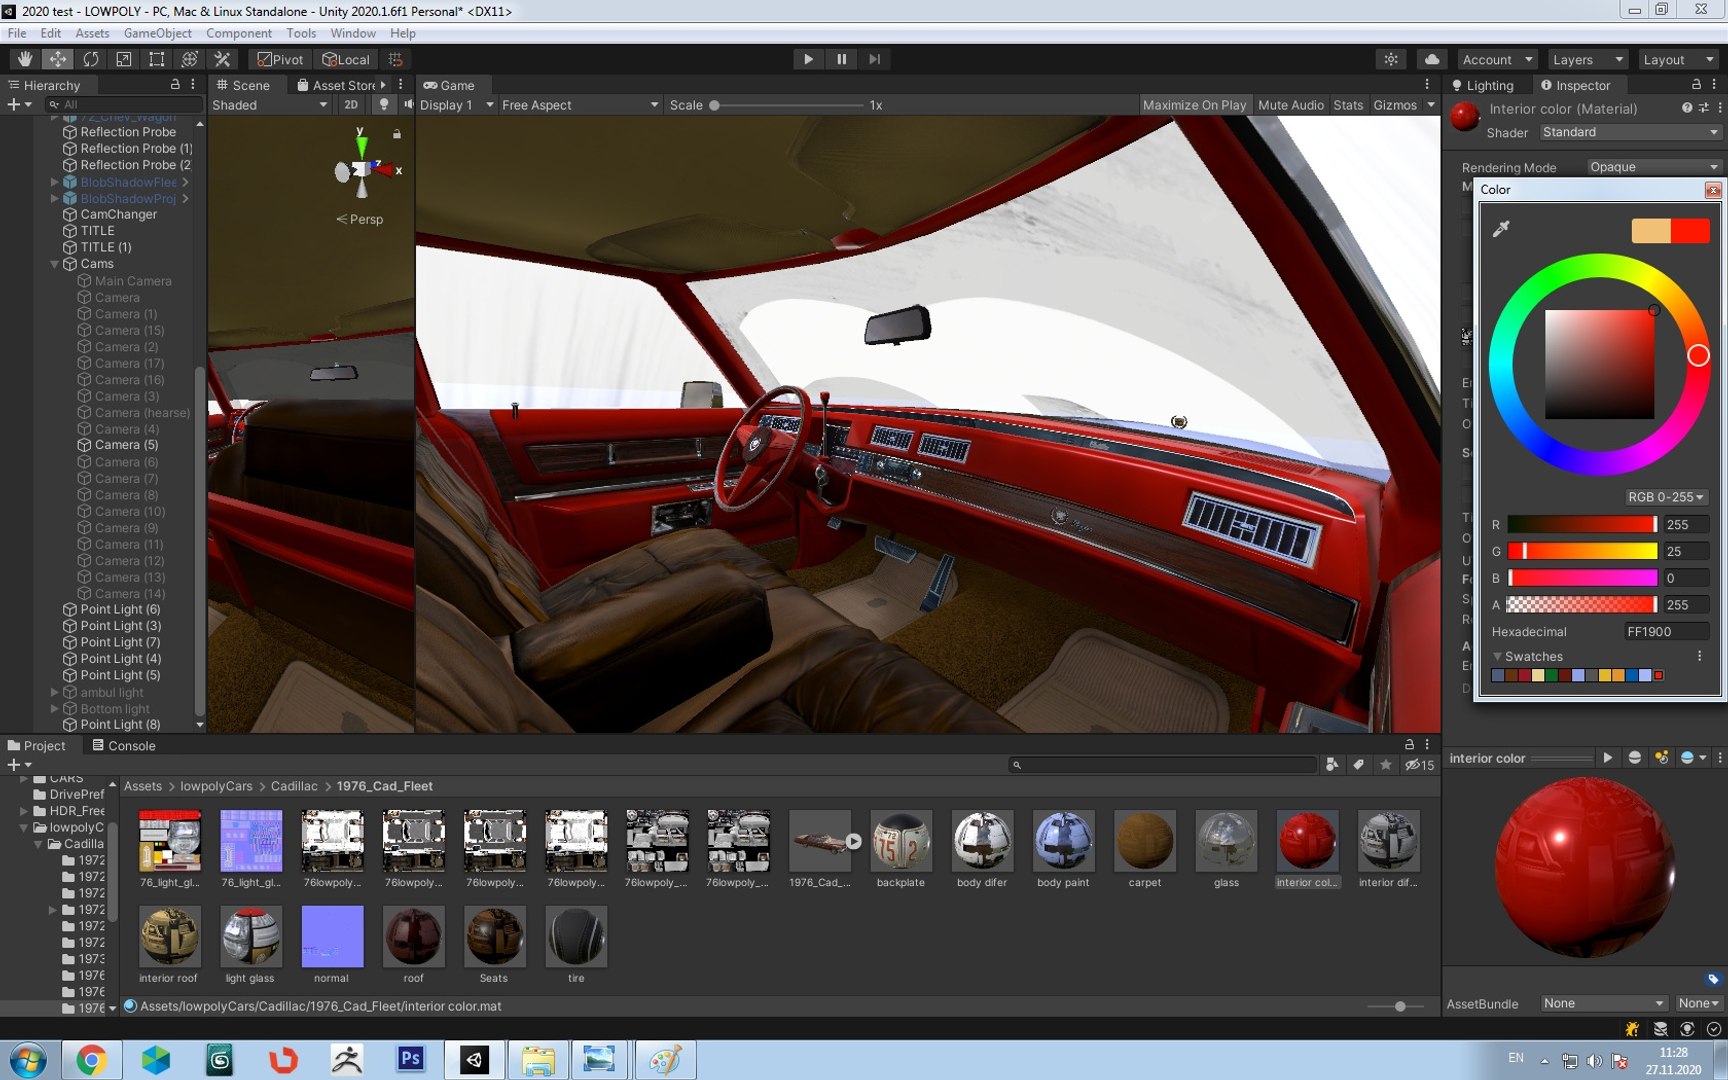Screen dimensions: 1728x1080
Task: Click the Pause button
Action: 841,59
